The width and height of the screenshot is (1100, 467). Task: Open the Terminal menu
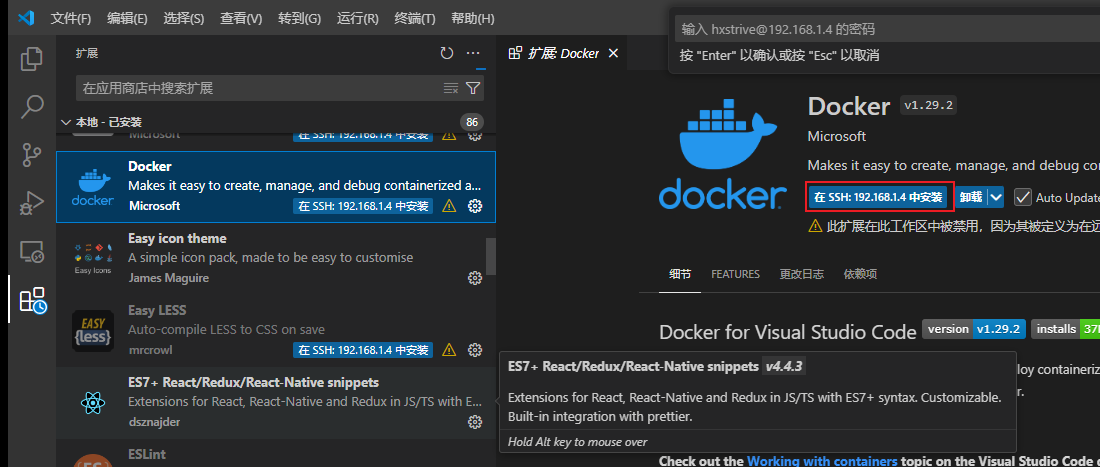pos(415,18)
